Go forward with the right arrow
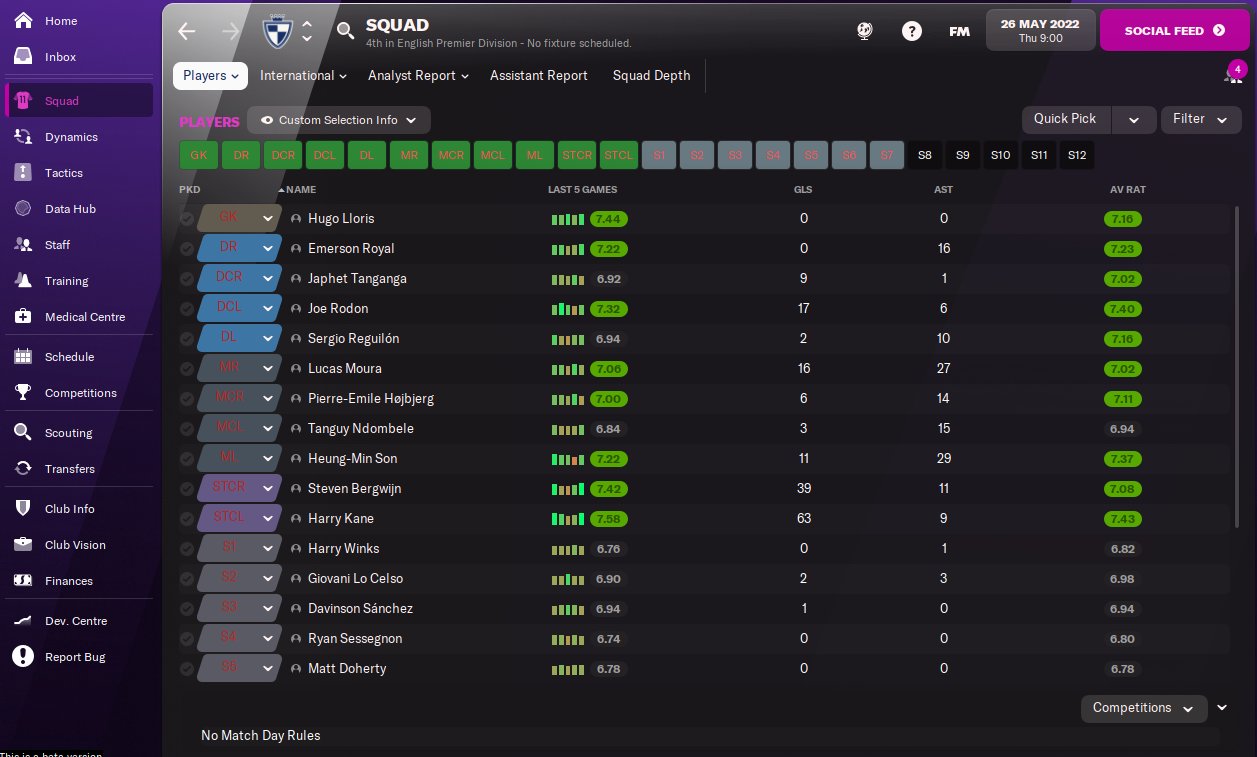 pyautogui.click(x=230, y=31)
